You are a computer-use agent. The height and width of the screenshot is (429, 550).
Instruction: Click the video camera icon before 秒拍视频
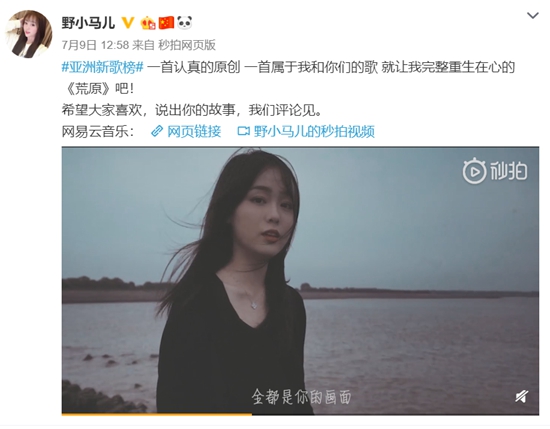[x=243, y=132]
